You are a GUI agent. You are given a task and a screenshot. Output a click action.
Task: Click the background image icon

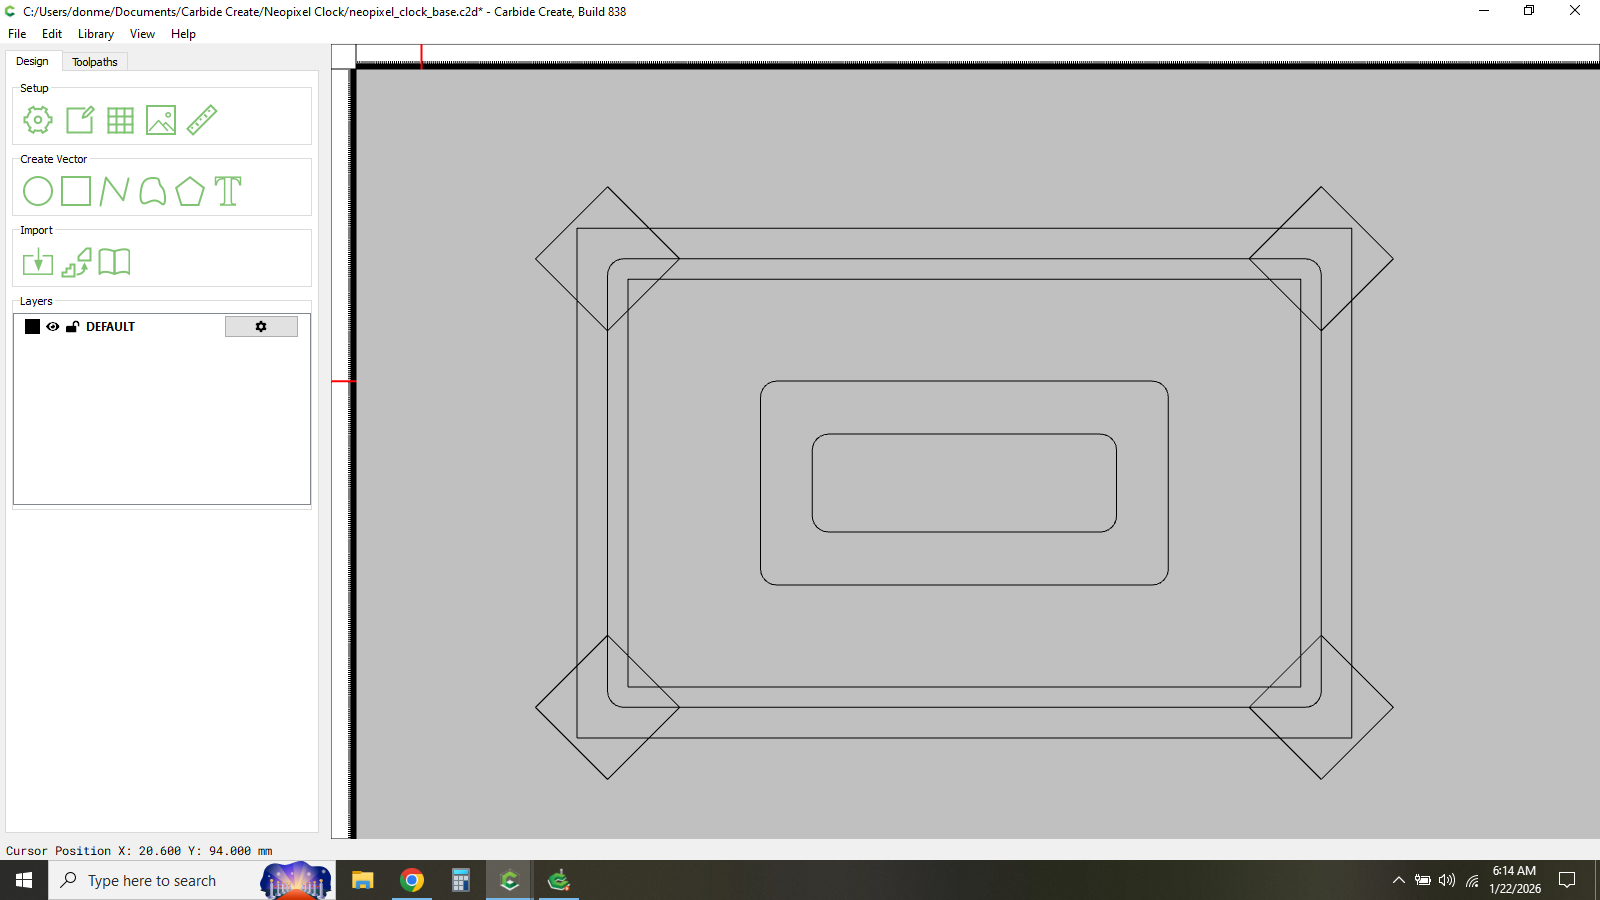click(x=161, y=120)
